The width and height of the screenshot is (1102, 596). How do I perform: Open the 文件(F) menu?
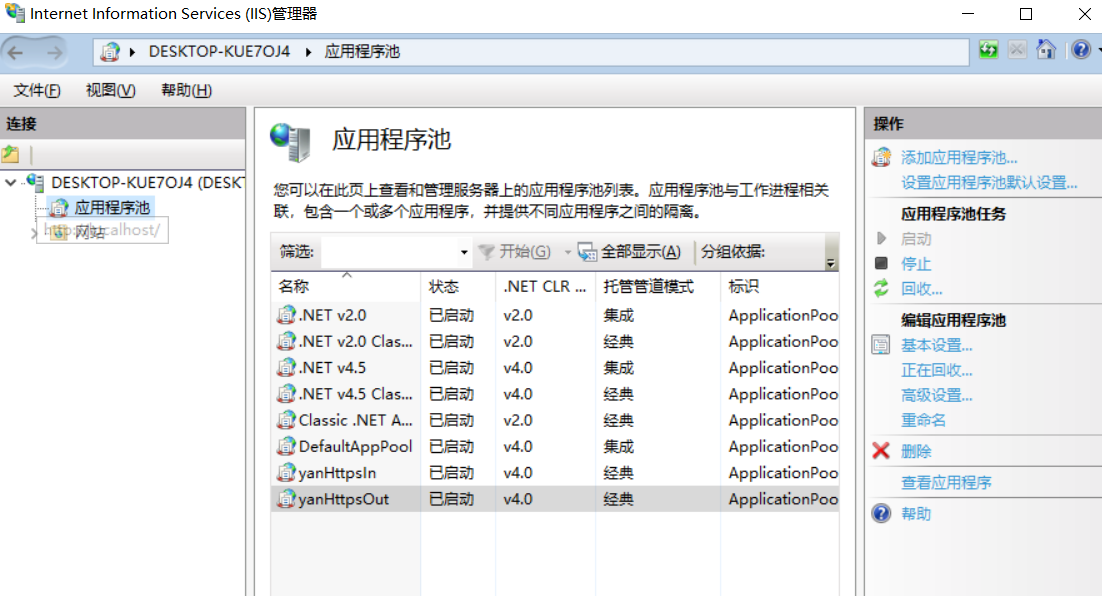[x=37, y=90]
